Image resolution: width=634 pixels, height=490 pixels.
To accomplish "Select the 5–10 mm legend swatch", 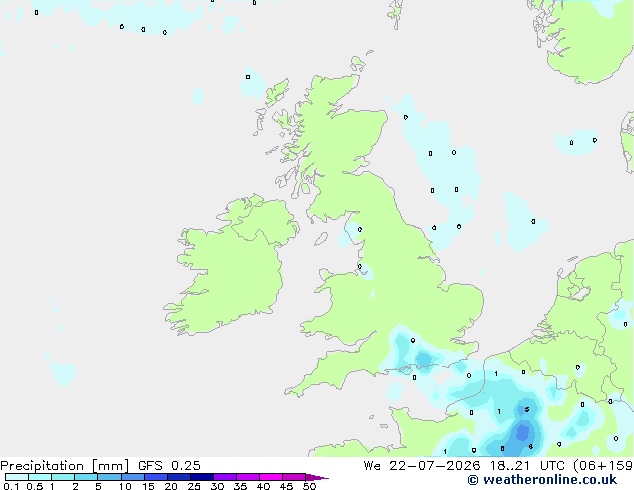I will pos(109,477).
